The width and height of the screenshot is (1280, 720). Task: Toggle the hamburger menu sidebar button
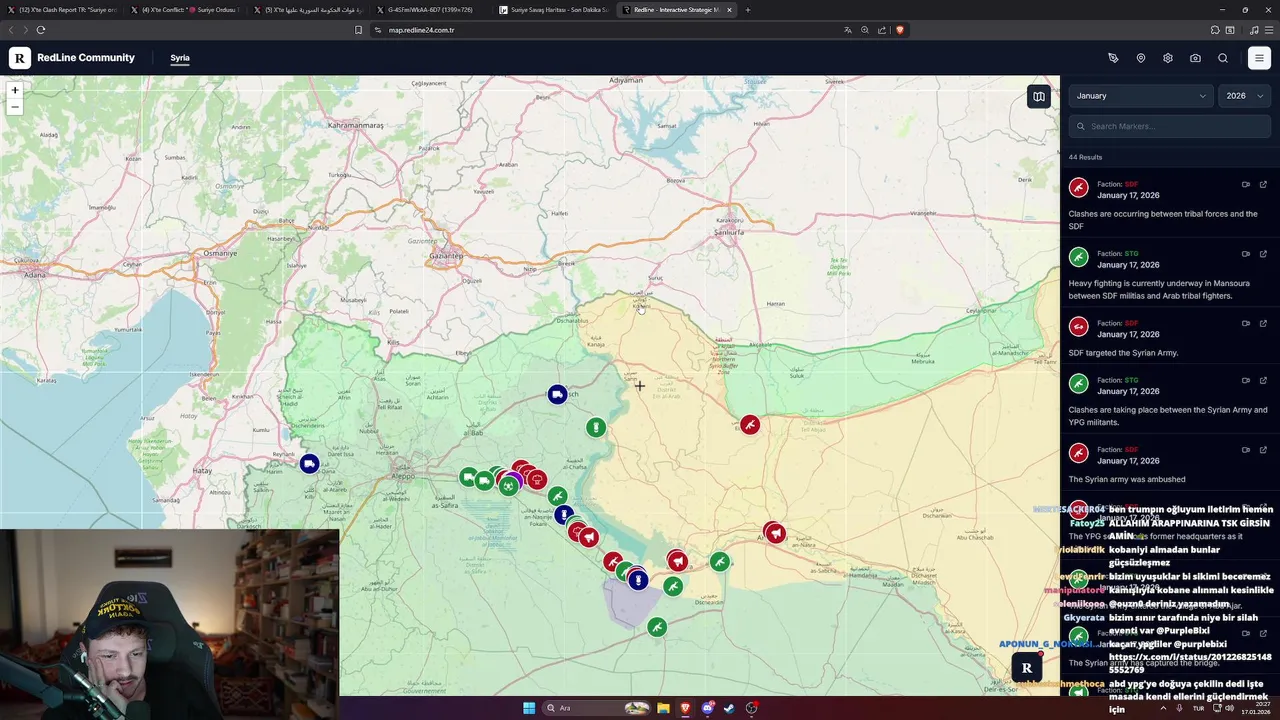pyautogui.click(x=1259, y=58)
